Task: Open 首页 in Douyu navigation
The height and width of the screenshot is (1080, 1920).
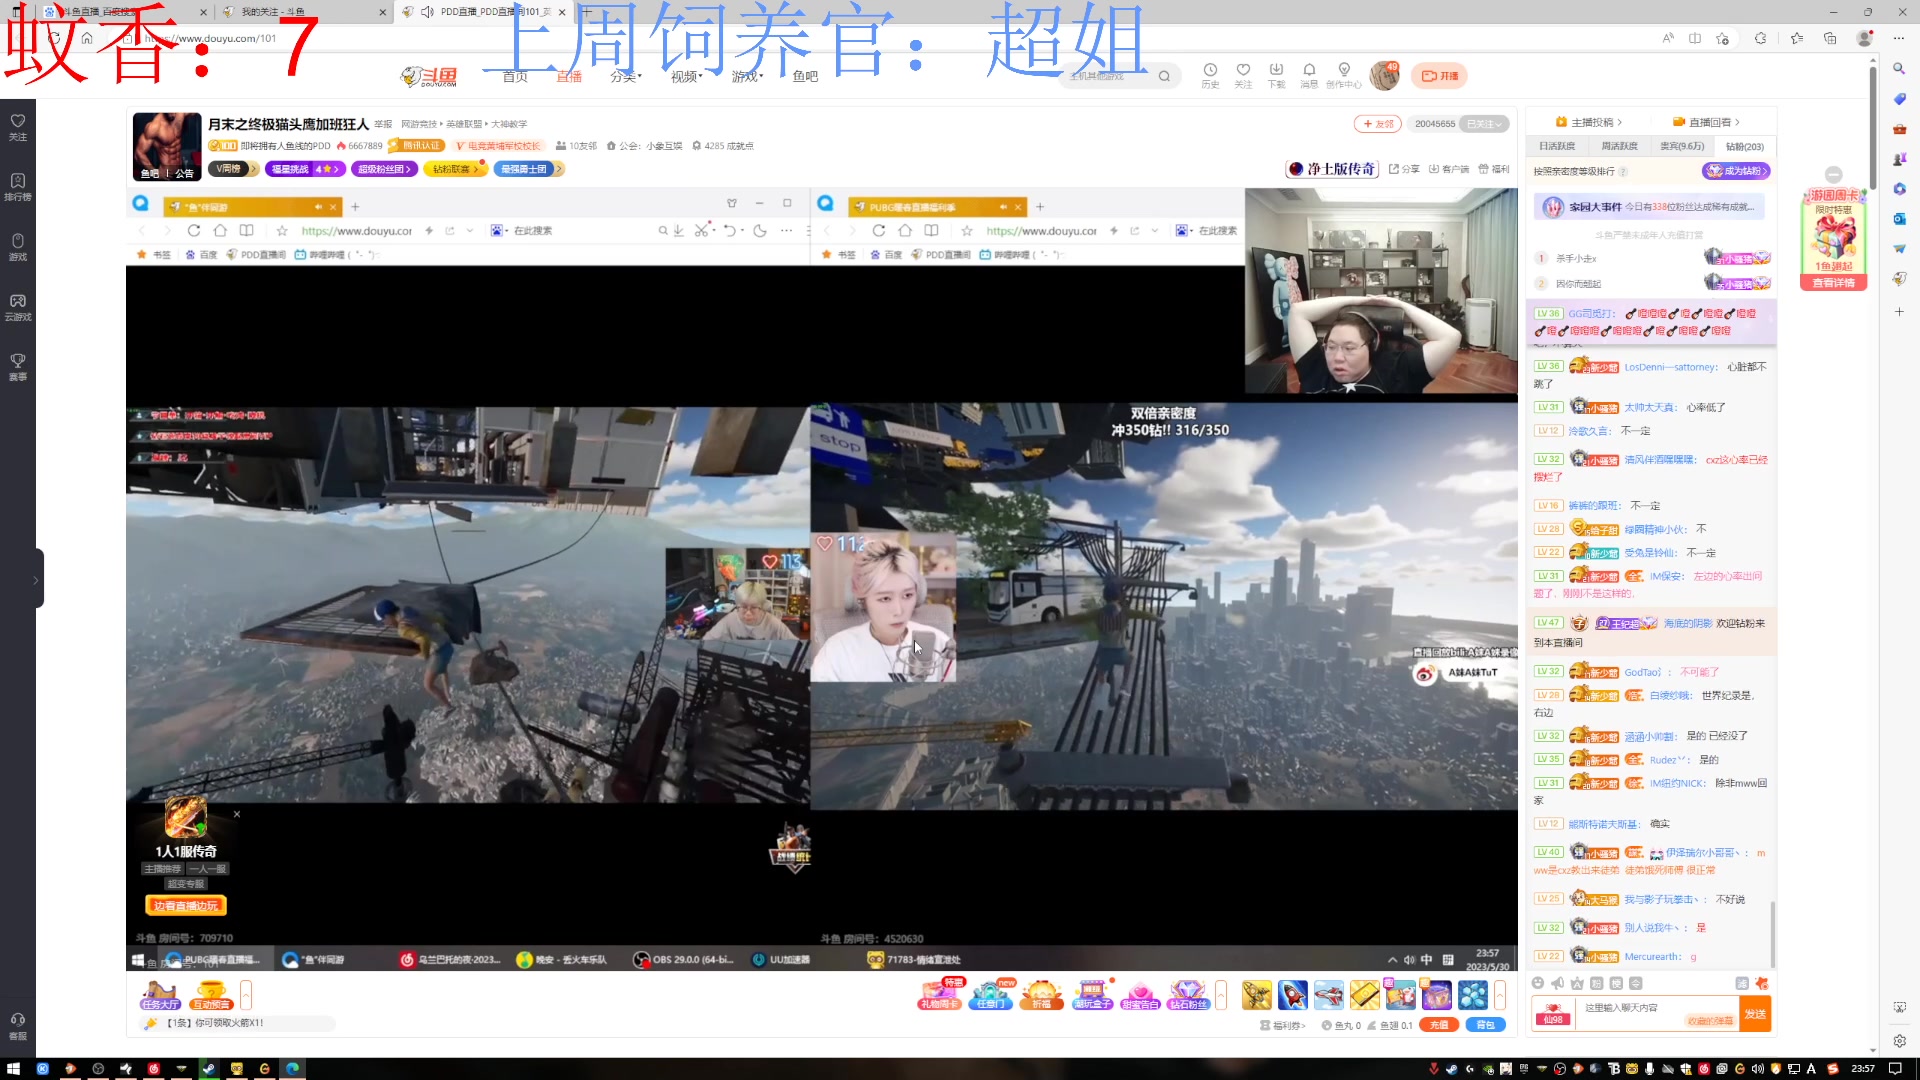Action: (x=515, y=77)
